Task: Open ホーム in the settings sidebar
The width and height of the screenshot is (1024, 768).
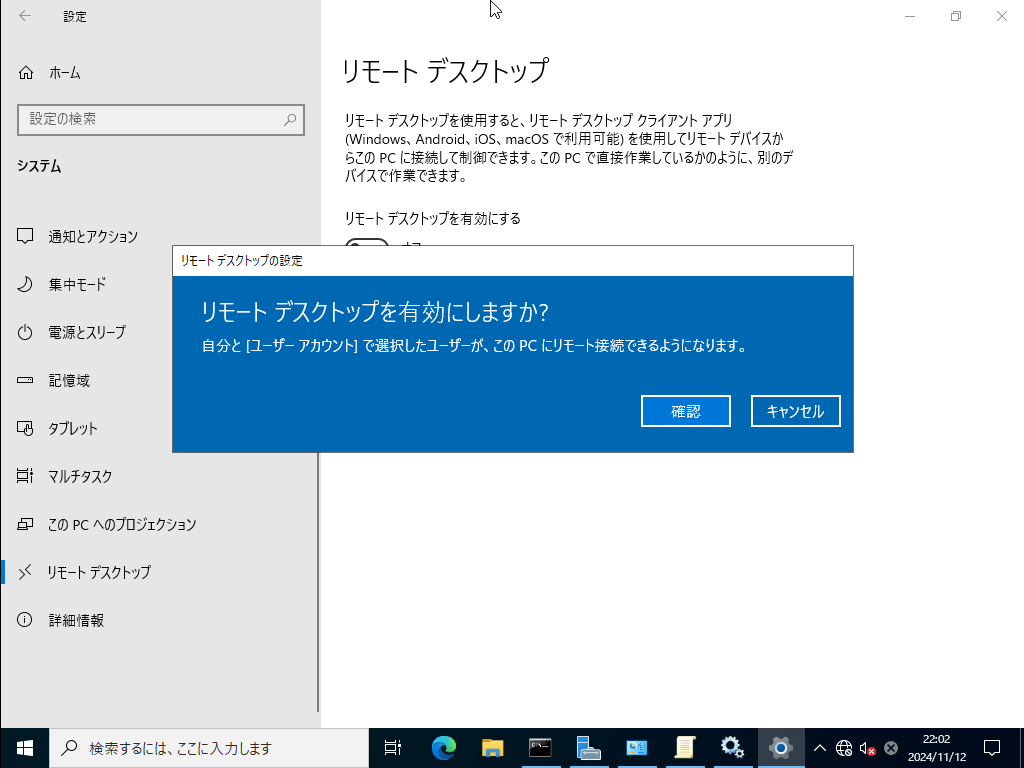Action: point(64,73)
